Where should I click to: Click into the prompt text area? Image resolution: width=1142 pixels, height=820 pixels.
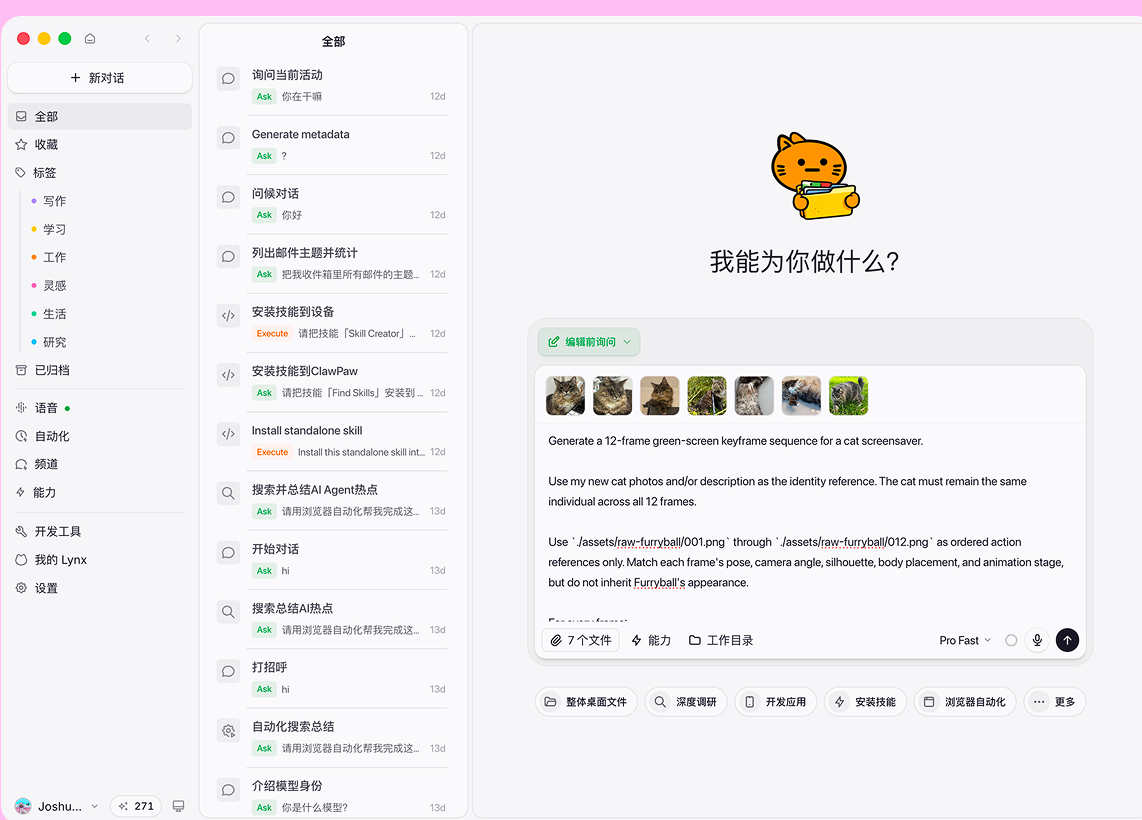810,522
